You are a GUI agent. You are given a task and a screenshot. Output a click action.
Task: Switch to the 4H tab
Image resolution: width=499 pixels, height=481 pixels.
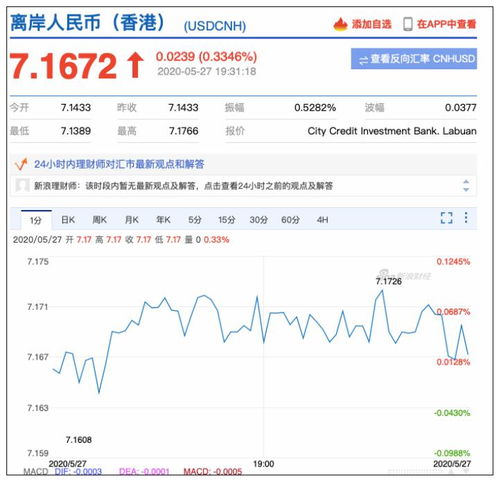[322, 220]
